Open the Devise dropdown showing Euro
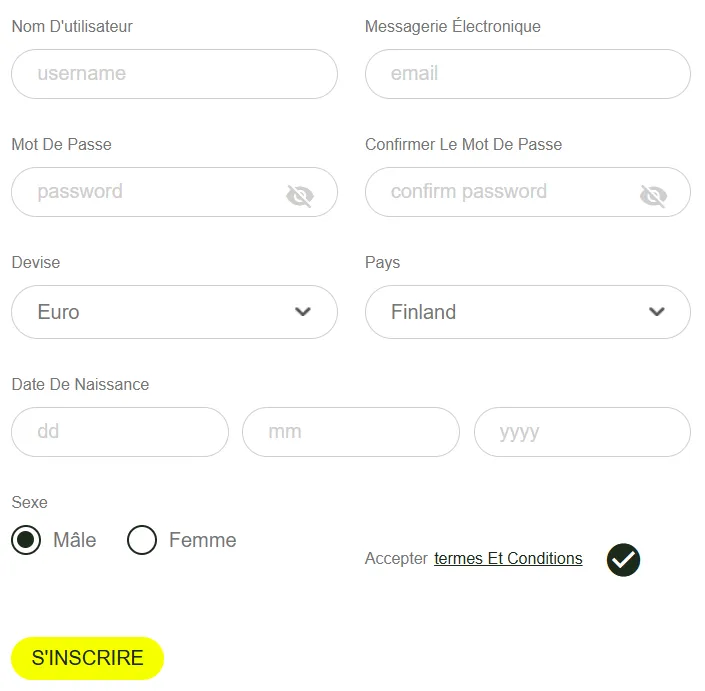 (x=160, y=312)
